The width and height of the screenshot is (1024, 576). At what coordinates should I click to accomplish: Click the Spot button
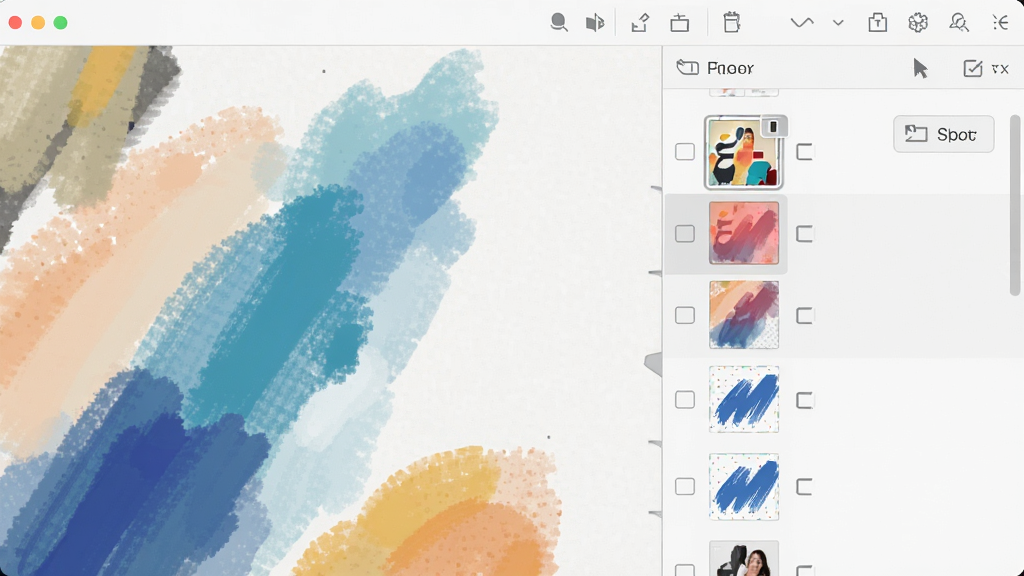pos(943,135)
